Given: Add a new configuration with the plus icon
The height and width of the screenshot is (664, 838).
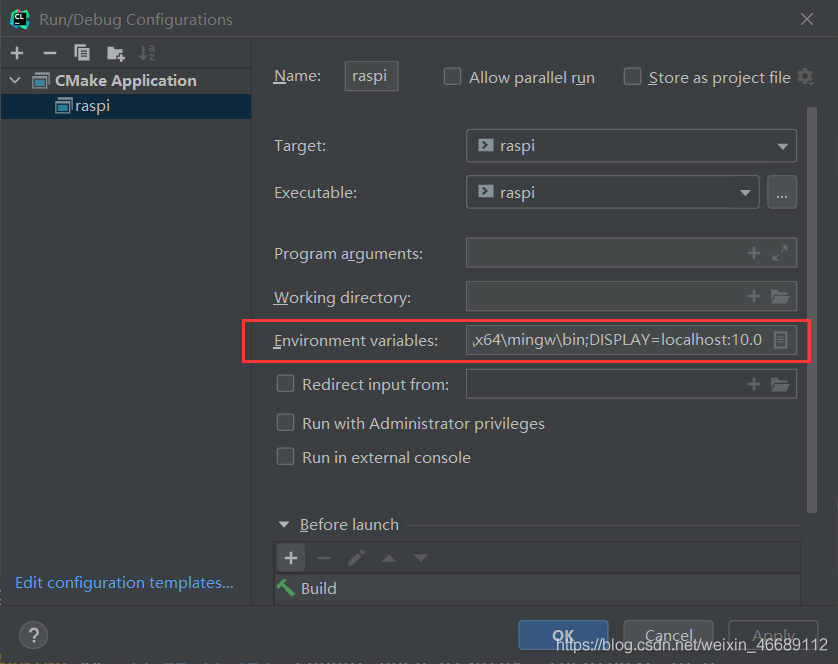Looking at the screenshot, I should click(17, 53).
